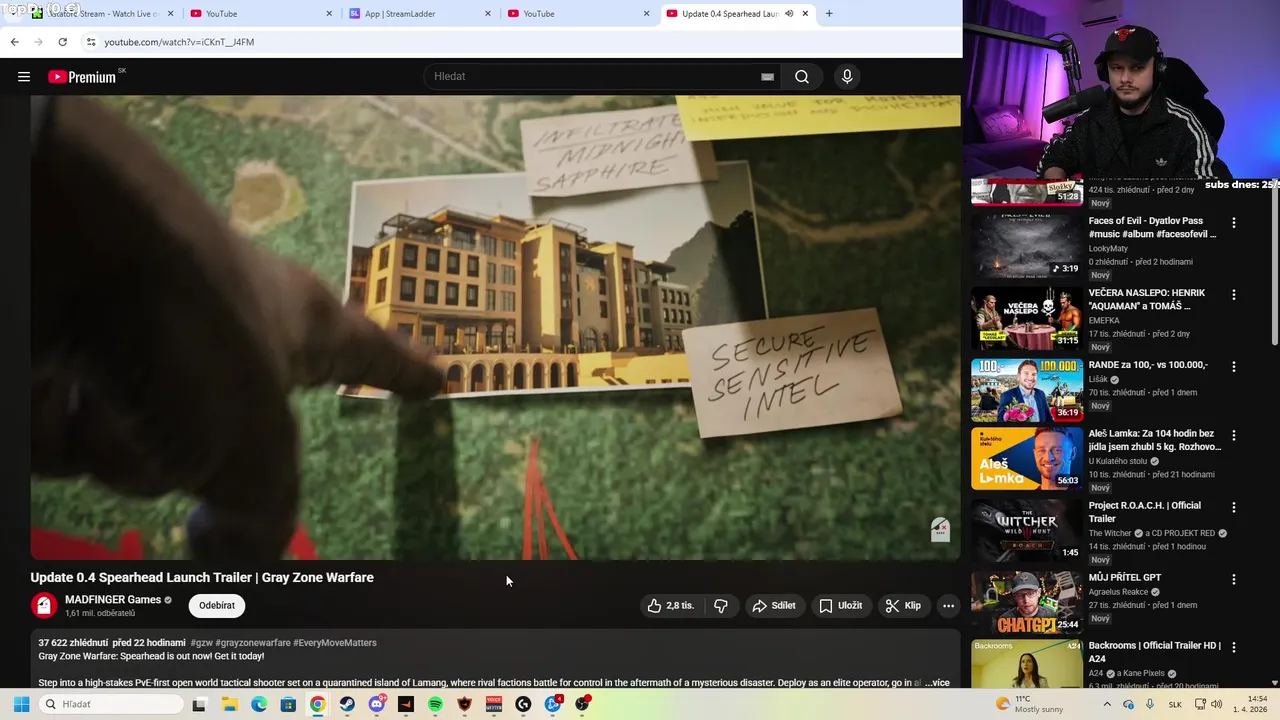Create a clip with Klip button
1280x720 pixels.
tap(903, 605)
